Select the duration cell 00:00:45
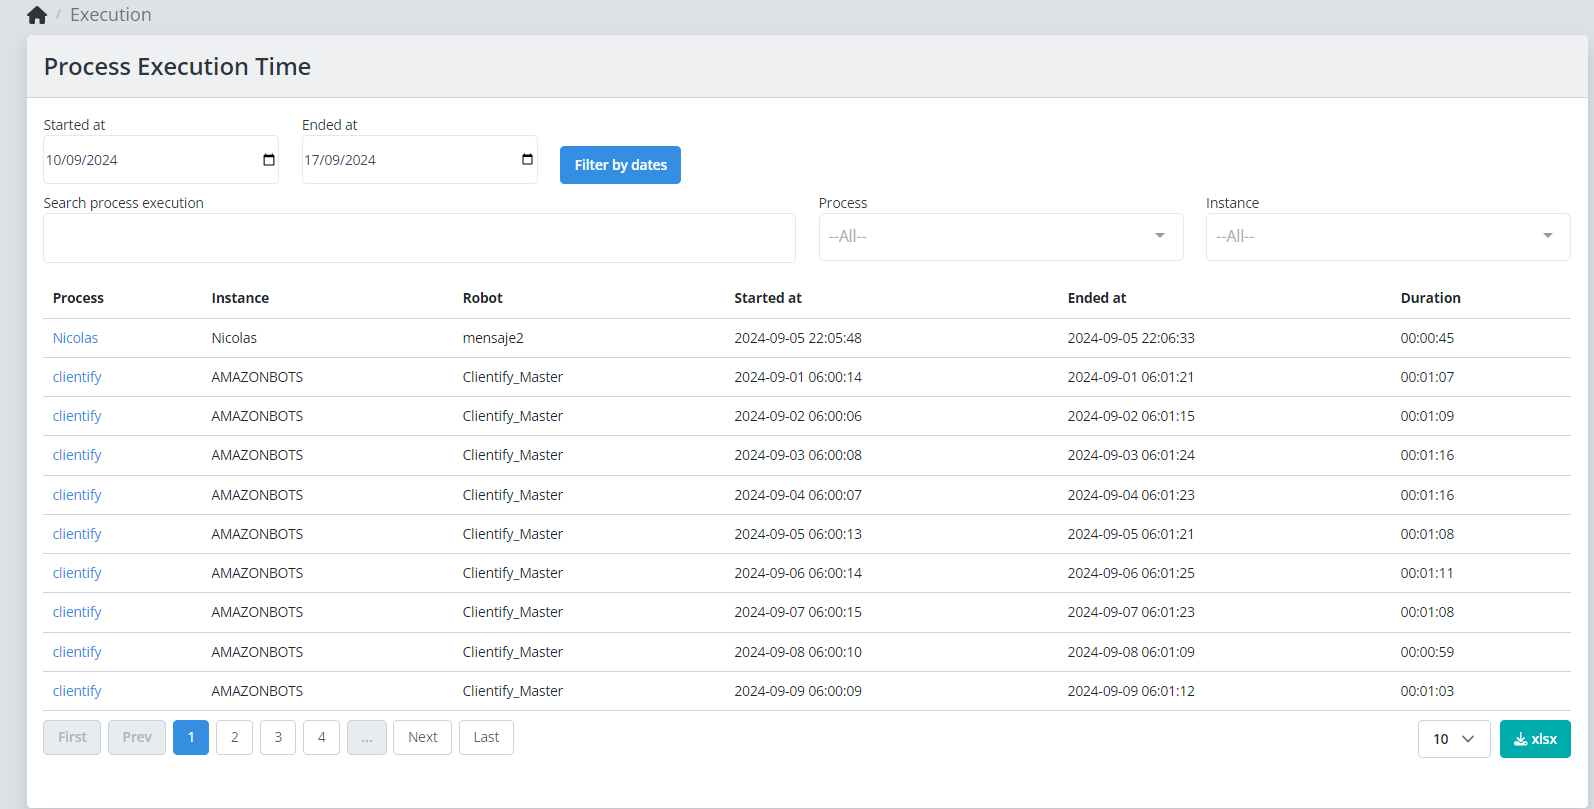 pos(1427,338)
